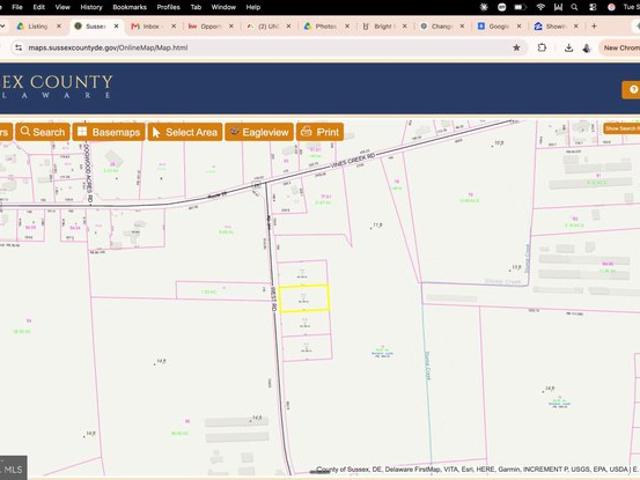The height and width of the screenshot is (480, 640).
Task: Open the Bookmarks menu
Action: (x=129, y=7)
